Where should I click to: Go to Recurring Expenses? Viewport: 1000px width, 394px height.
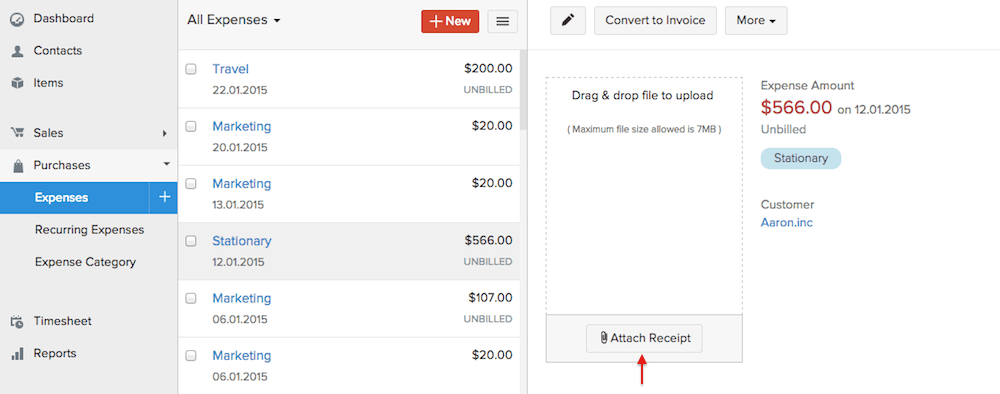click(x=89, y=230)
